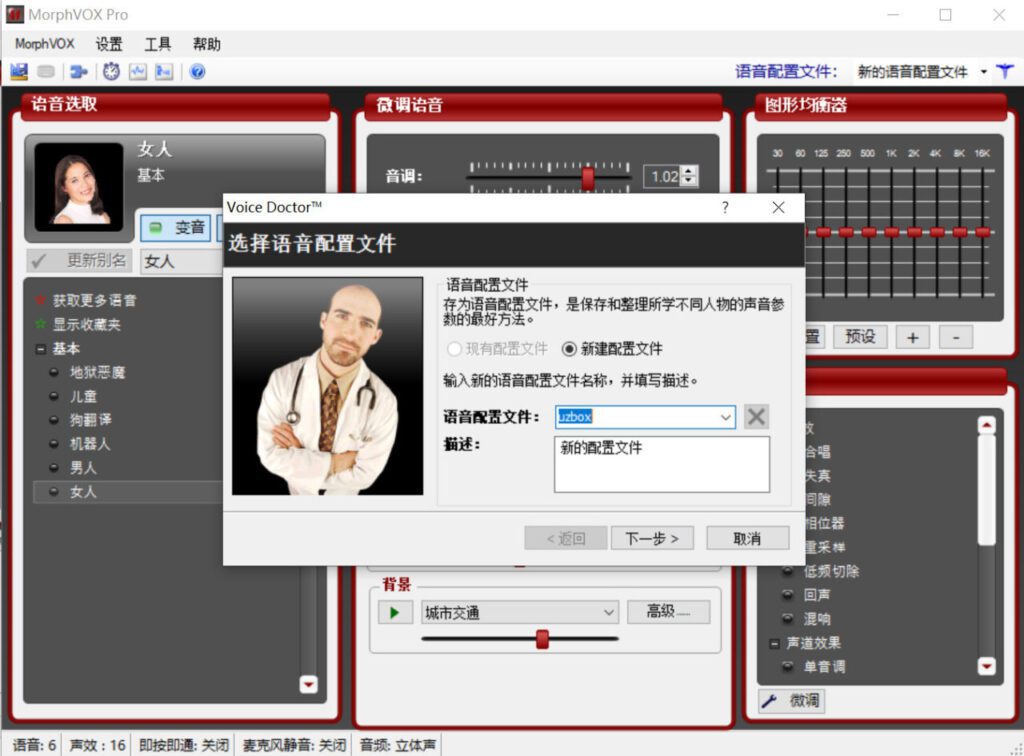Image resolution: width=1024 pixels, height=756 pixels.
Task: Open the Voice Doctor timer icon in toolbar
Action: (x=111, y=71)
